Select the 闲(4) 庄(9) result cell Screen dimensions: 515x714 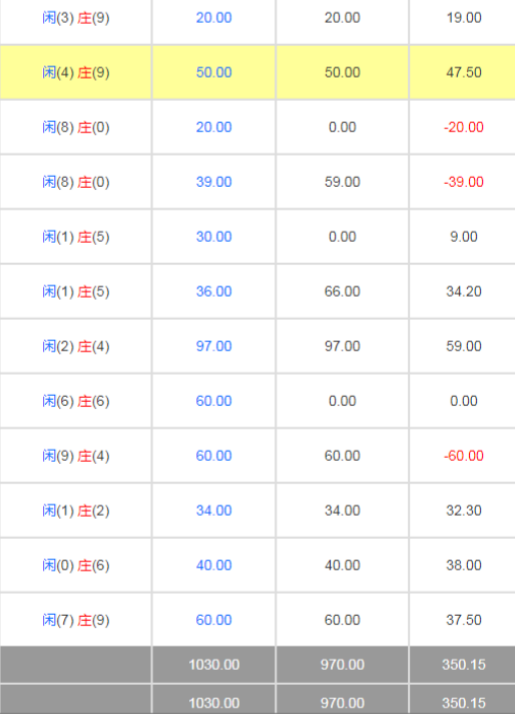(x=76, y=72)
